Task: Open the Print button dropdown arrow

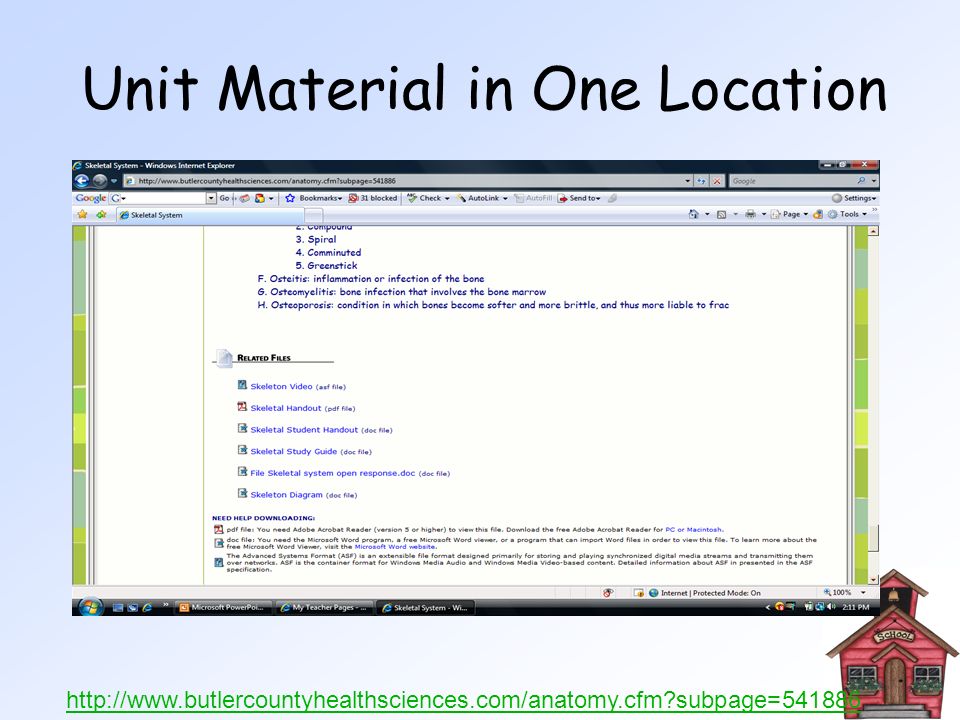Action: pyautogui.click(x=763, y=214)
